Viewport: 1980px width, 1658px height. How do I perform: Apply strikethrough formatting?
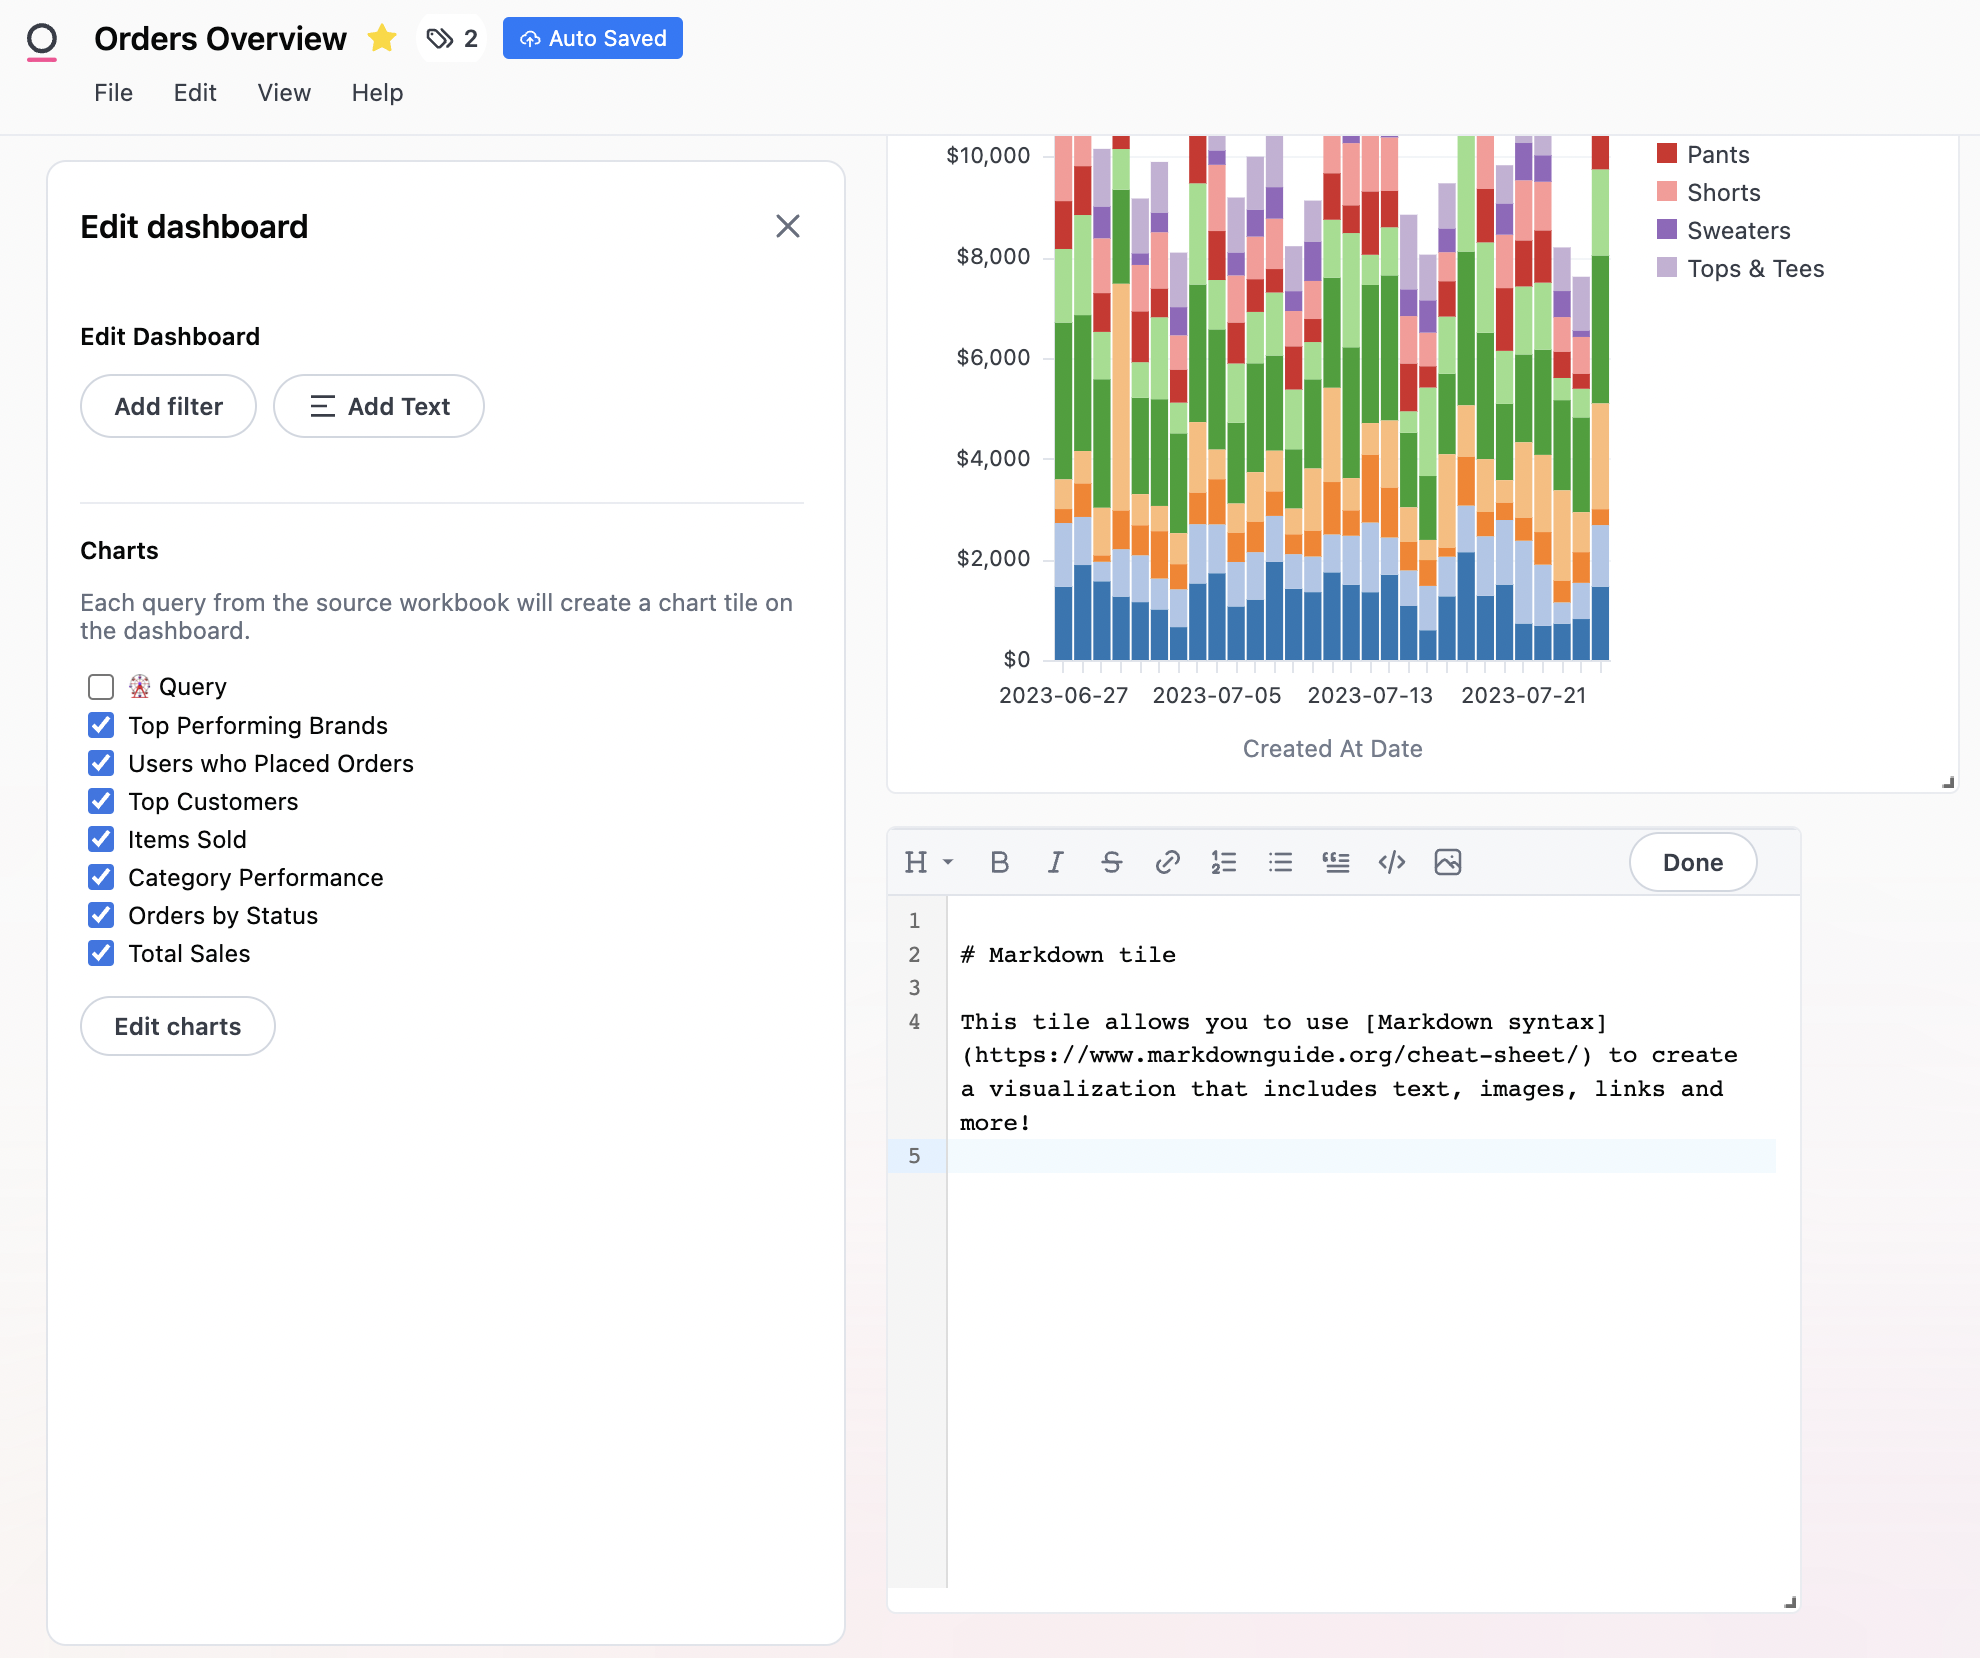(1111, 862)
